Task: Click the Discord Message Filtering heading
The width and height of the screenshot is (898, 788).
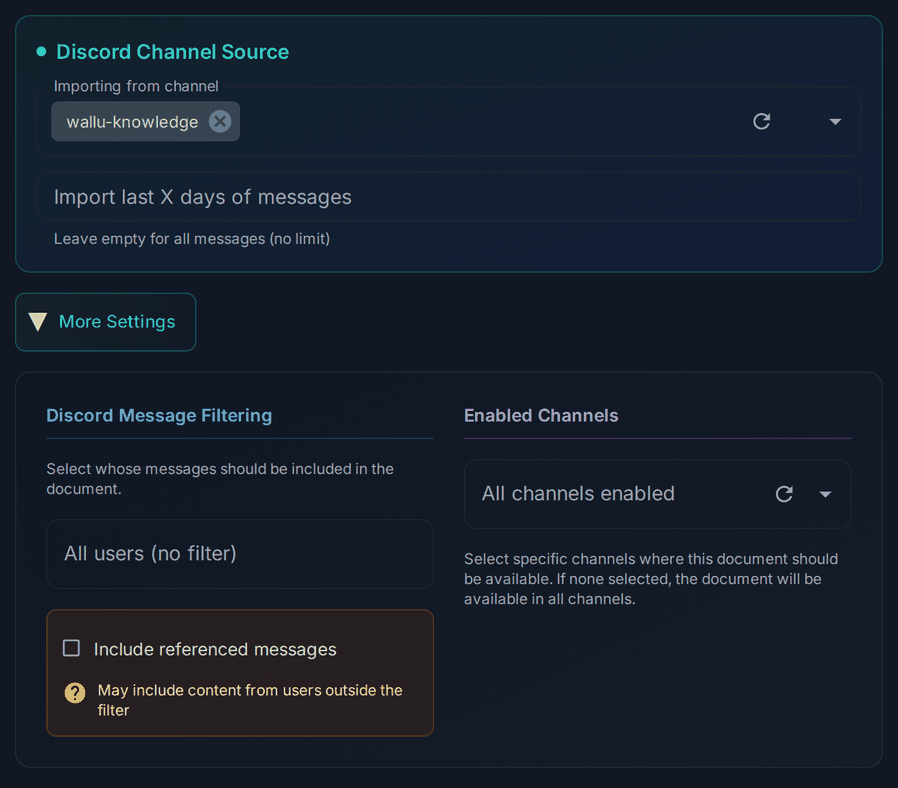Action: click(x=159, y=415)
